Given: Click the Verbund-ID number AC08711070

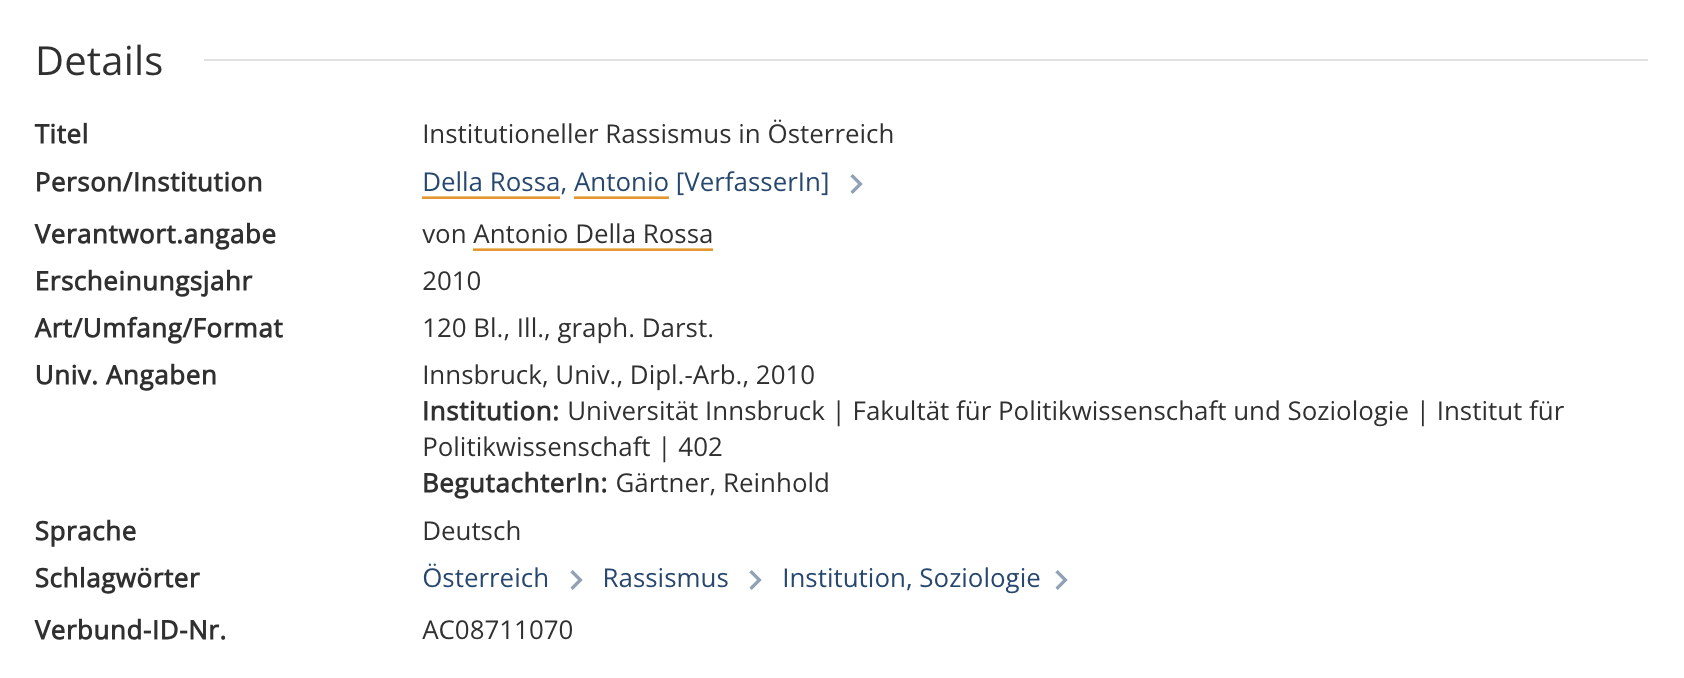Looking at the screenshot, I should 498,630.
